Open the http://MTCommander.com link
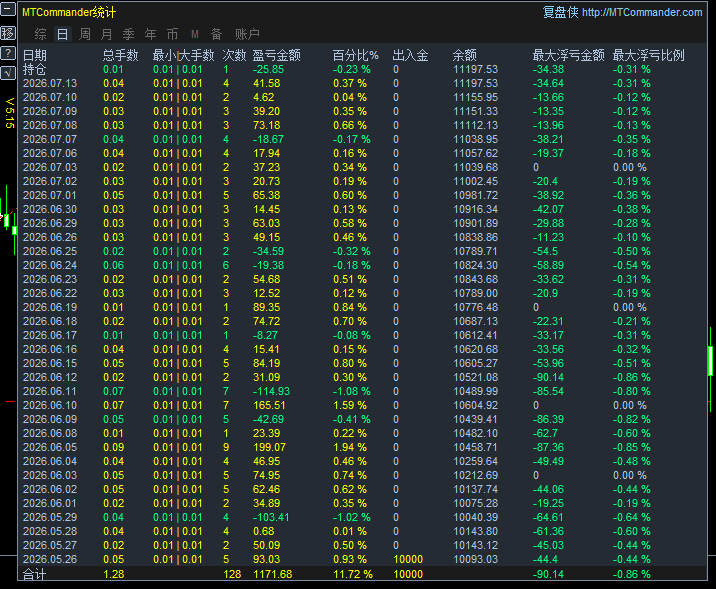 point(642,12)
